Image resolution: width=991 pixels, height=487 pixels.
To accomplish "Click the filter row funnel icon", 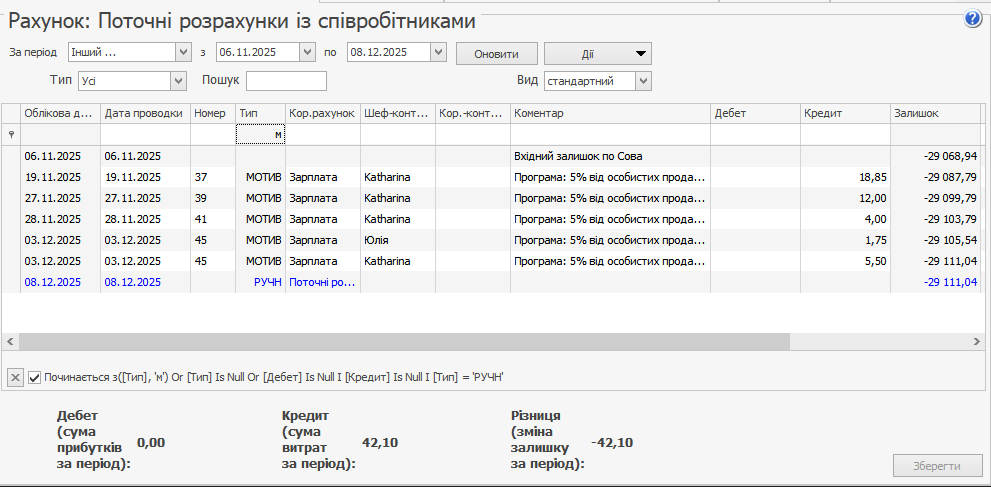I will [11, 134].
